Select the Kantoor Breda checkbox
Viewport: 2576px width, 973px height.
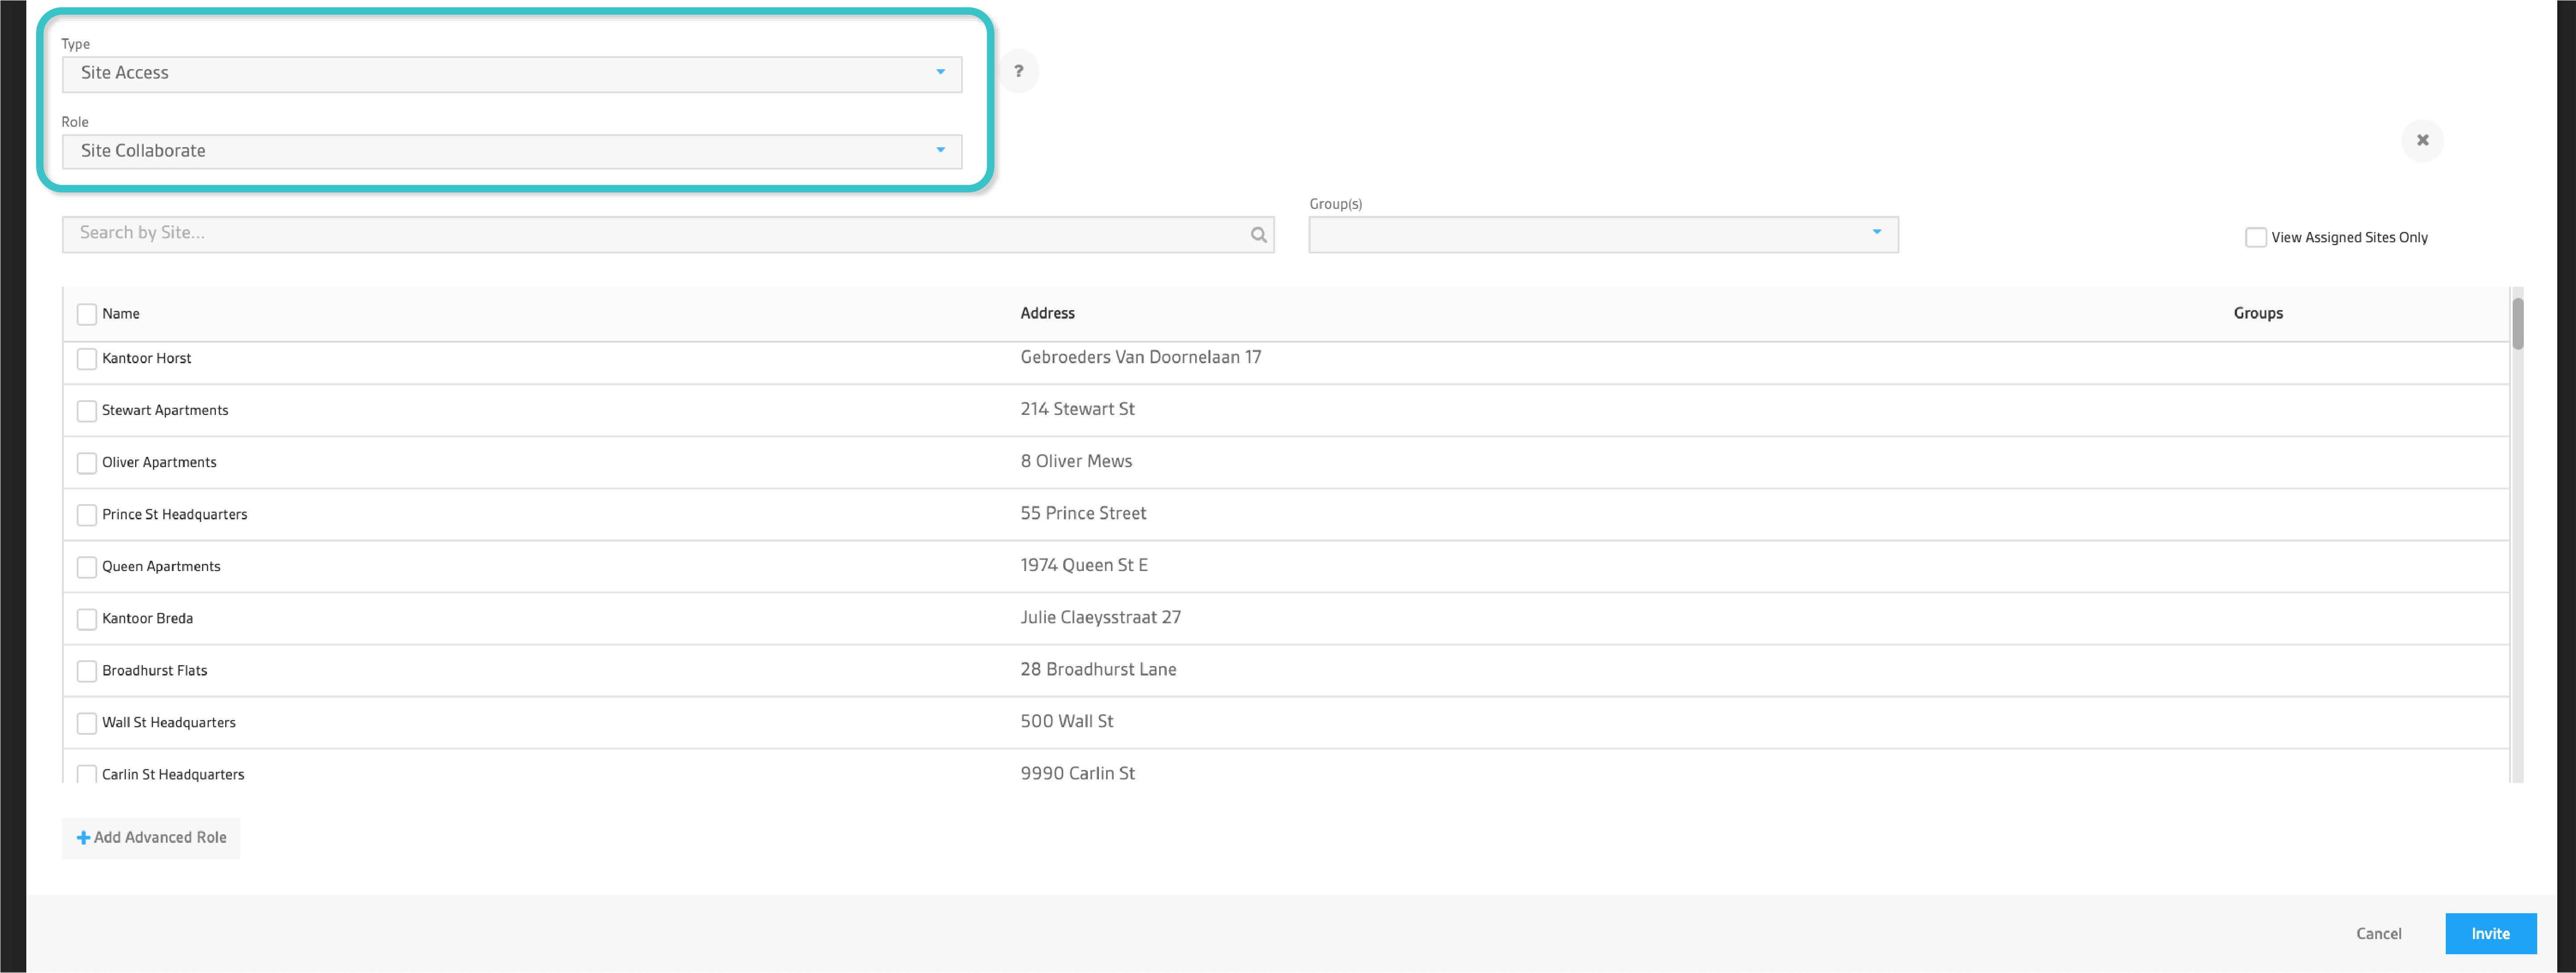87,619
